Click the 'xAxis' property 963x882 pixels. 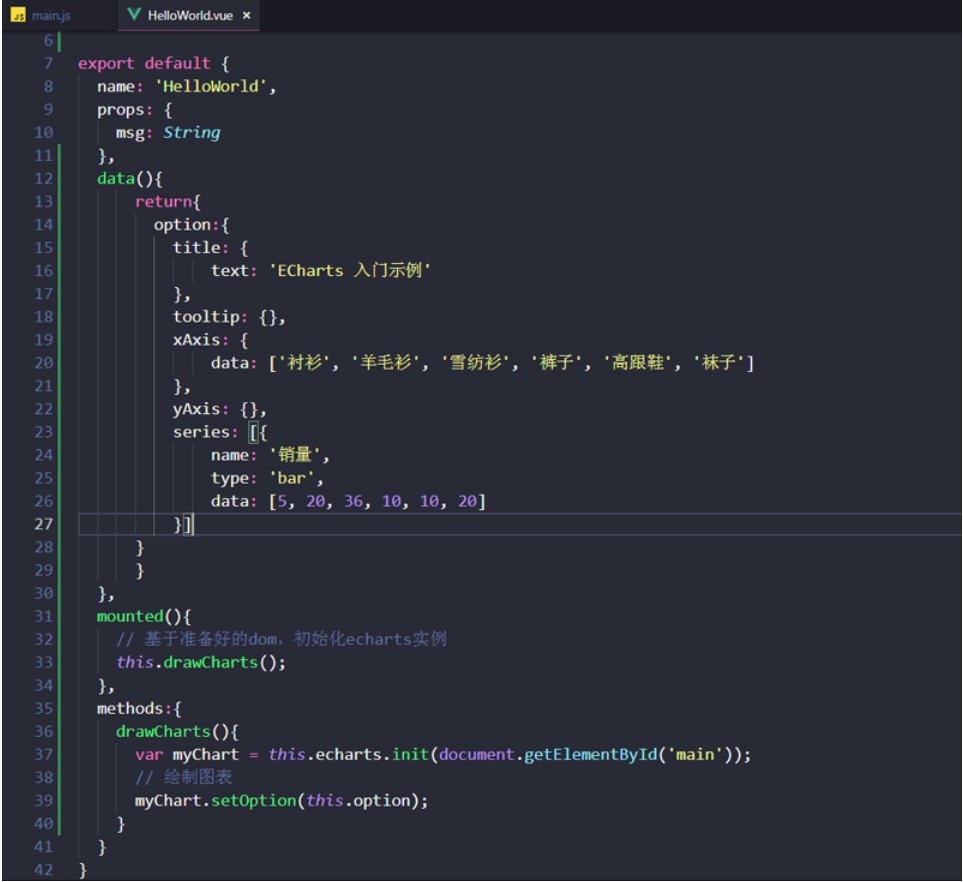(197, 340)
